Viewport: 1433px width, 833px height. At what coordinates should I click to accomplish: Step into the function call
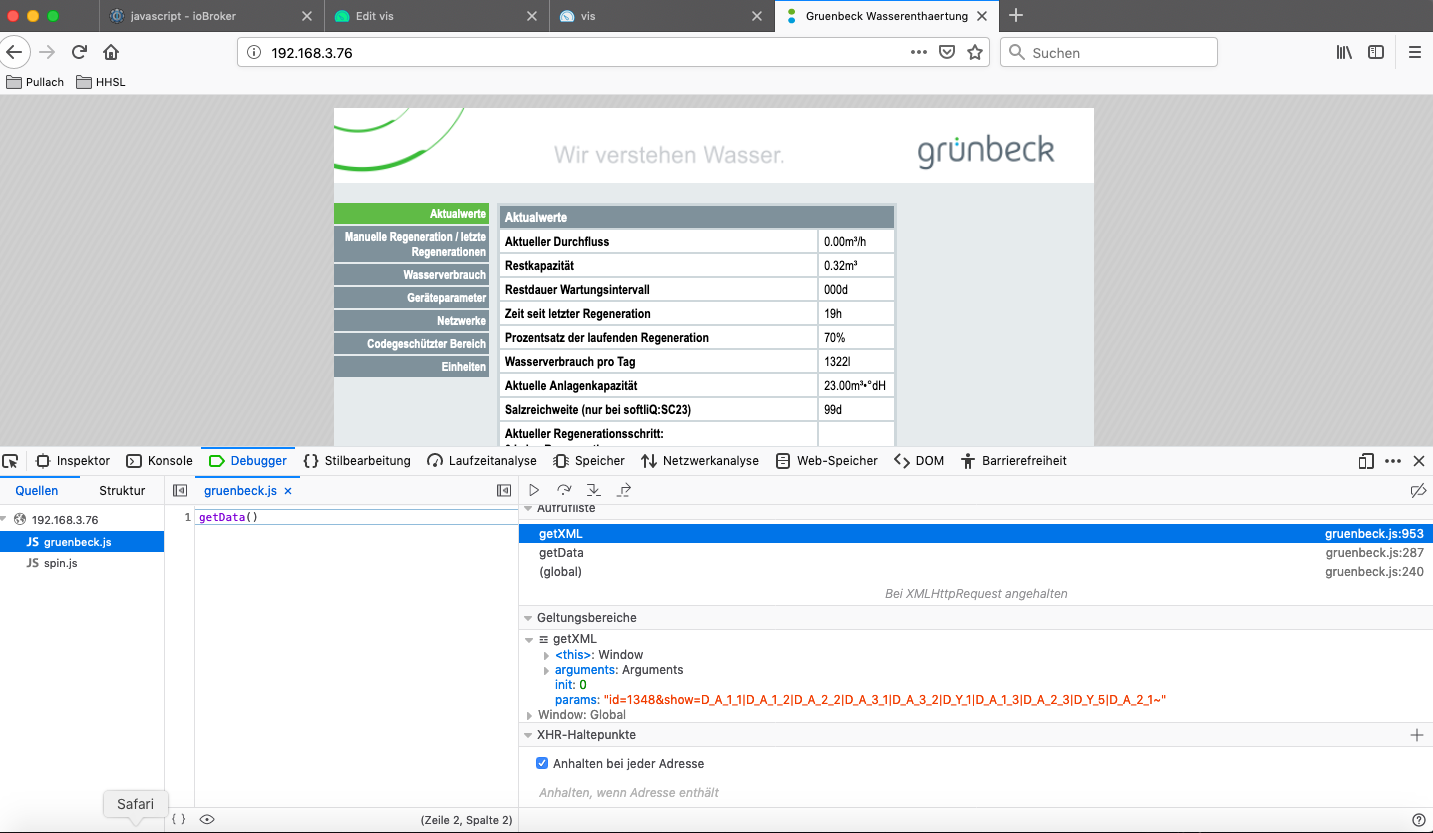tap(594, 490)
